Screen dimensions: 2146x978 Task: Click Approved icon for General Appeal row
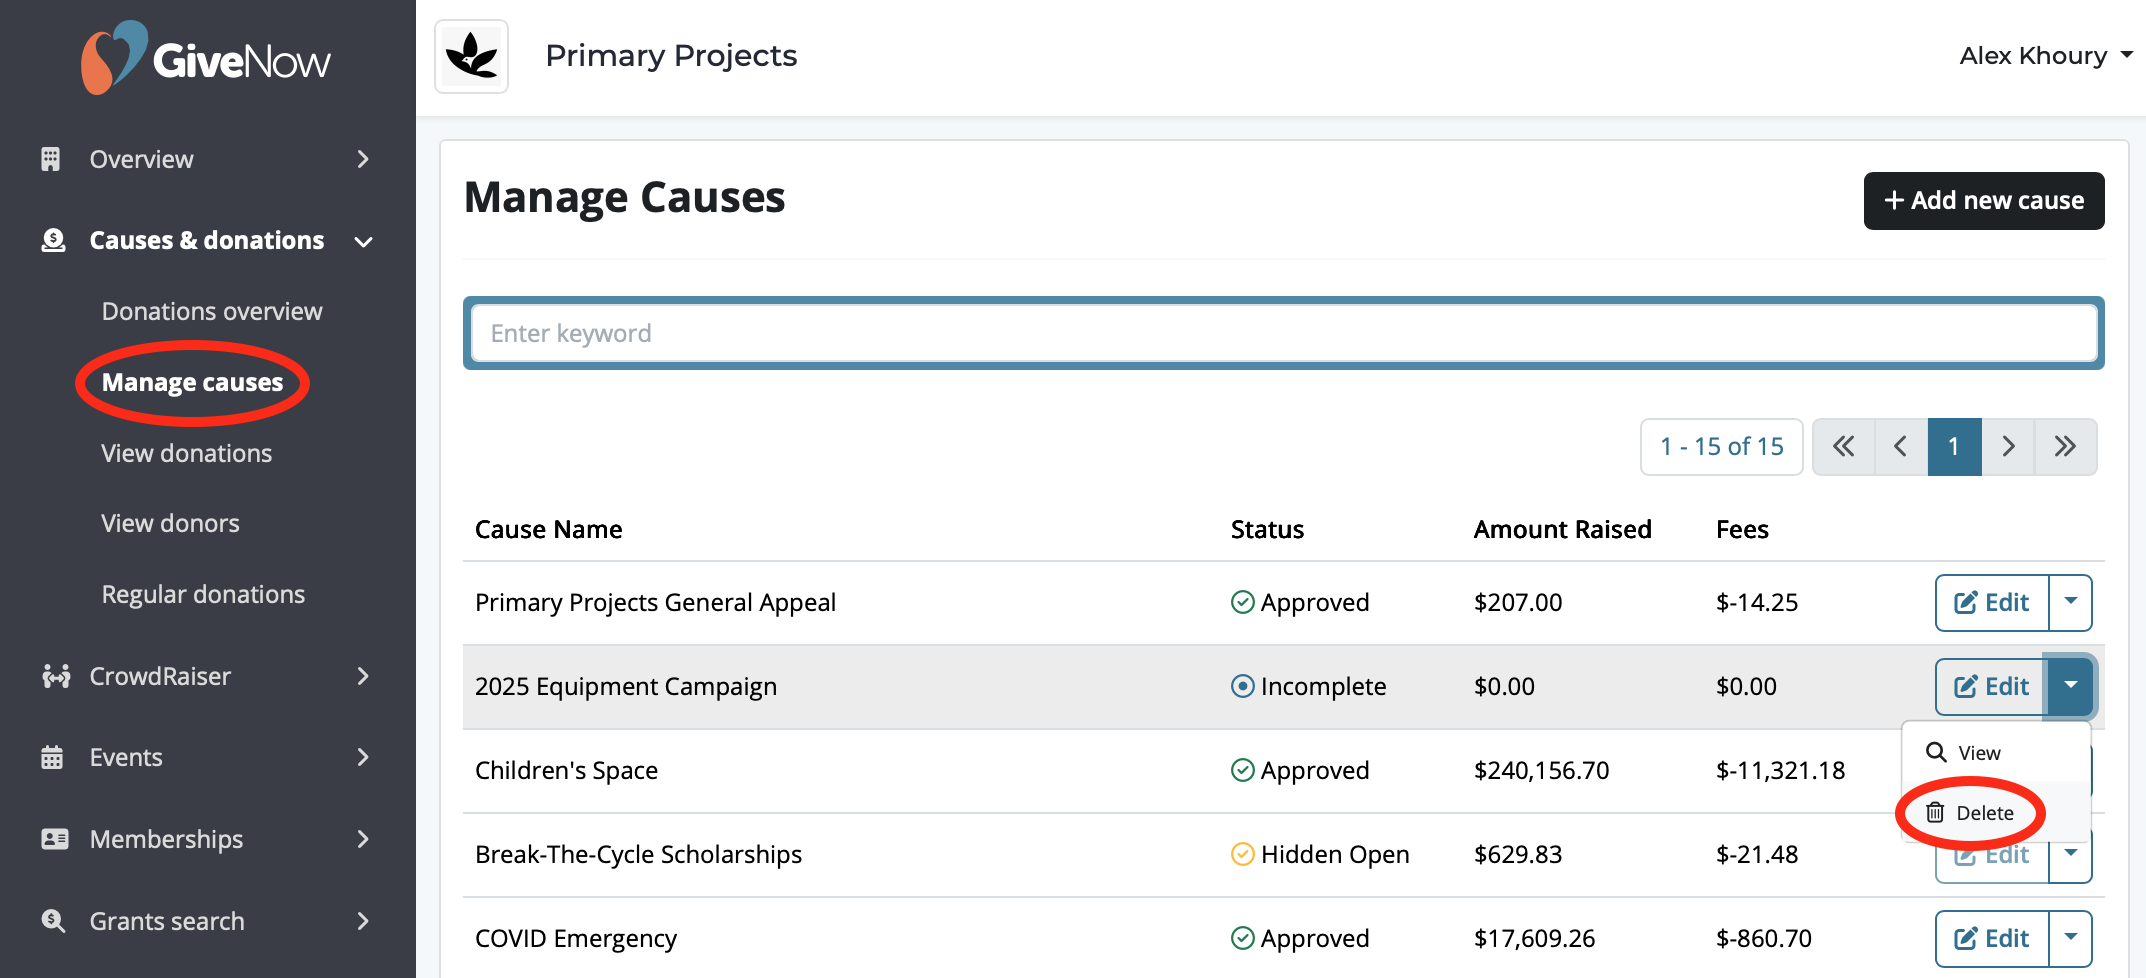click(1243, 602)
